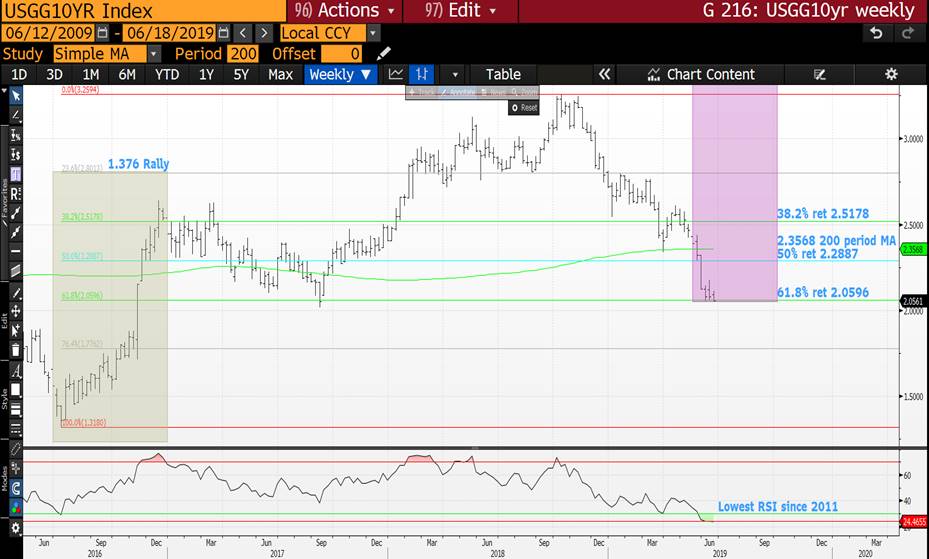
Task: Open the Local CCY currency dropdown arrow
Action: tap(373, 33)
